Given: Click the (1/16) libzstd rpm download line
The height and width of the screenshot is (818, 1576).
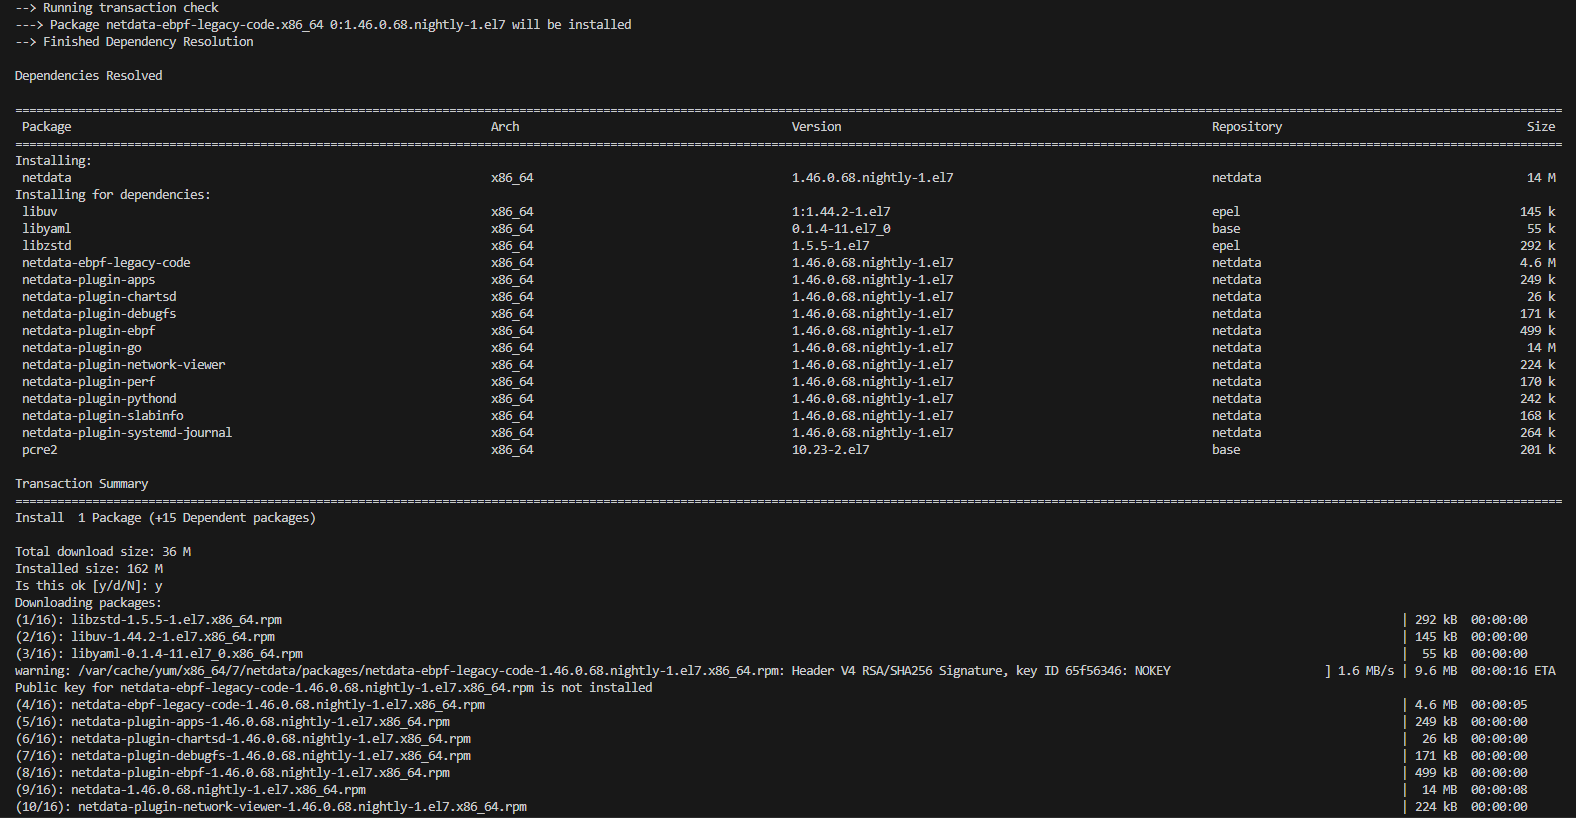Looking at the screenshot, I should click(x=148, y=620).
